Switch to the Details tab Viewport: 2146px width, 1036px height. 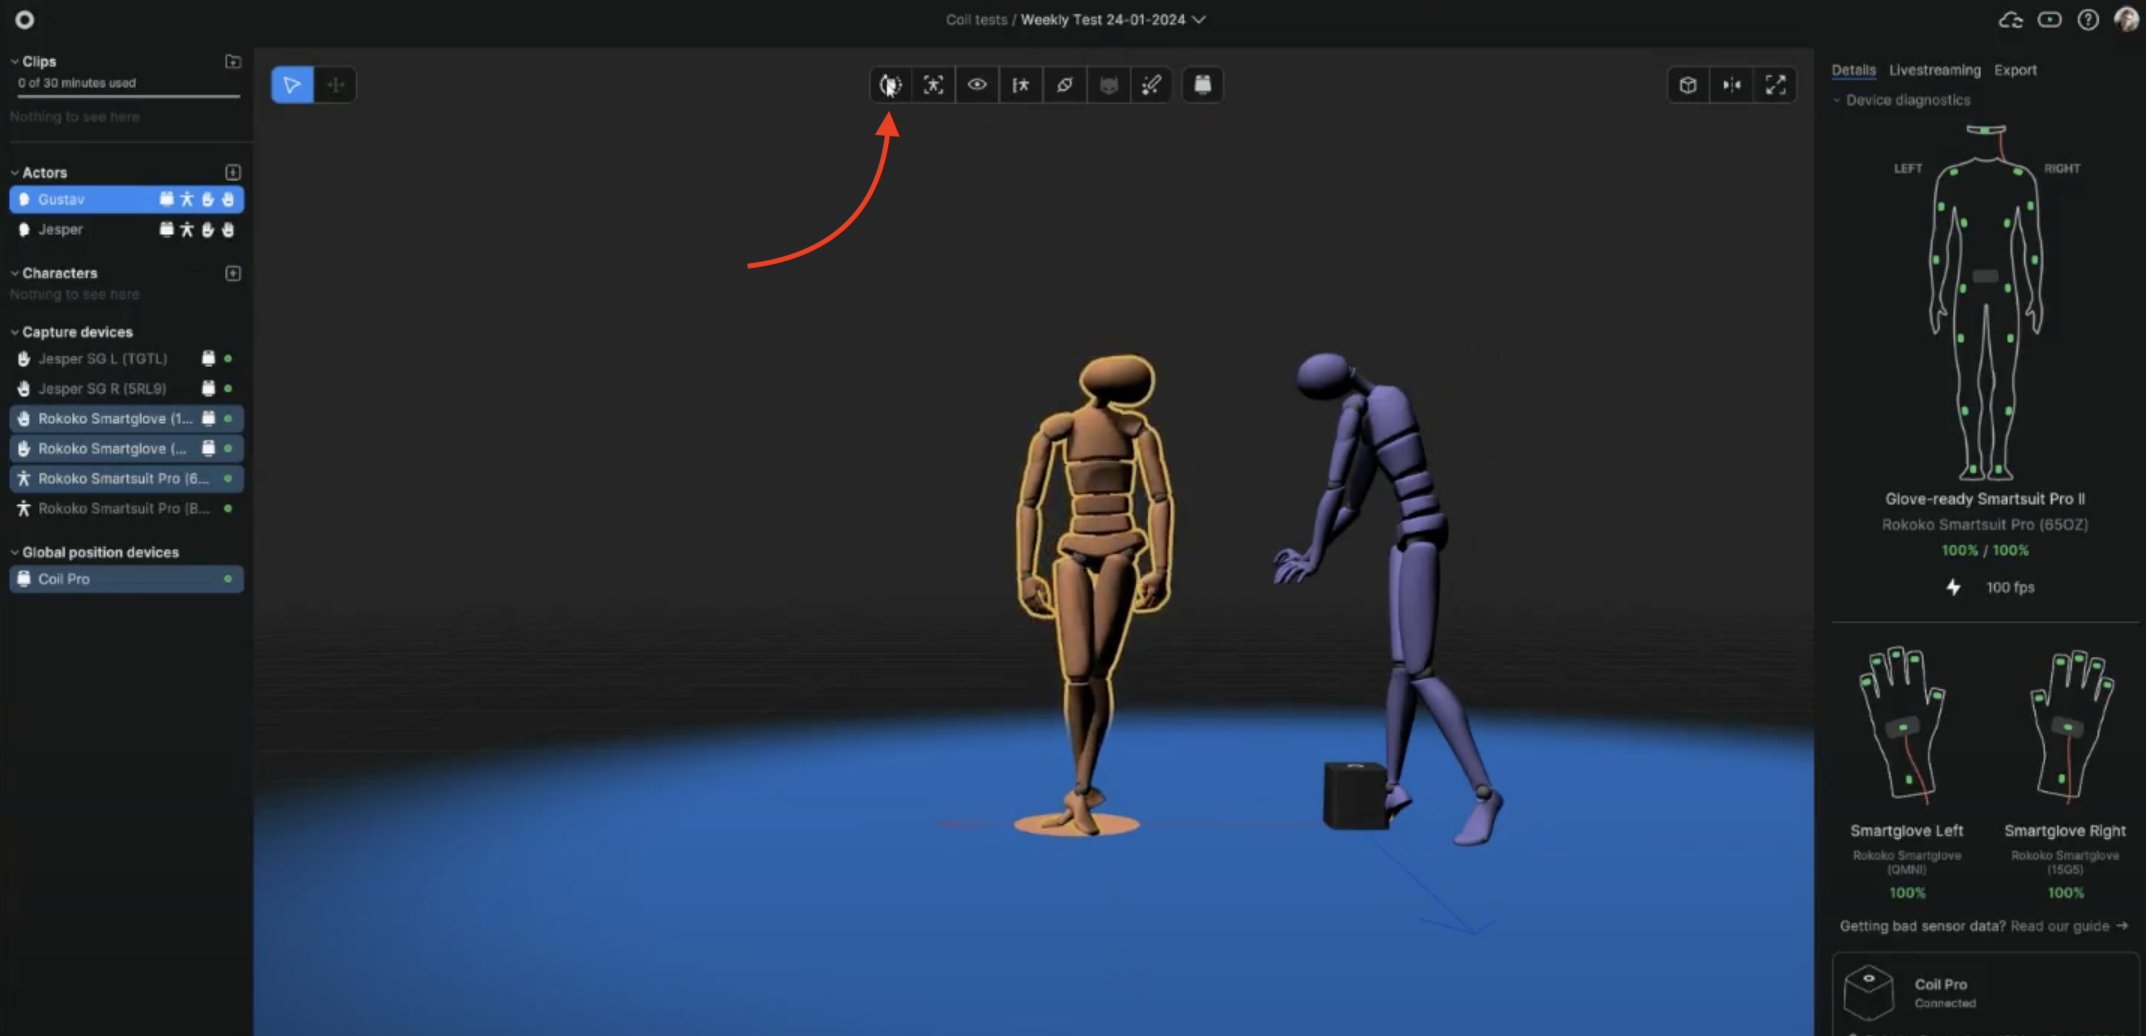point(1853,70)
